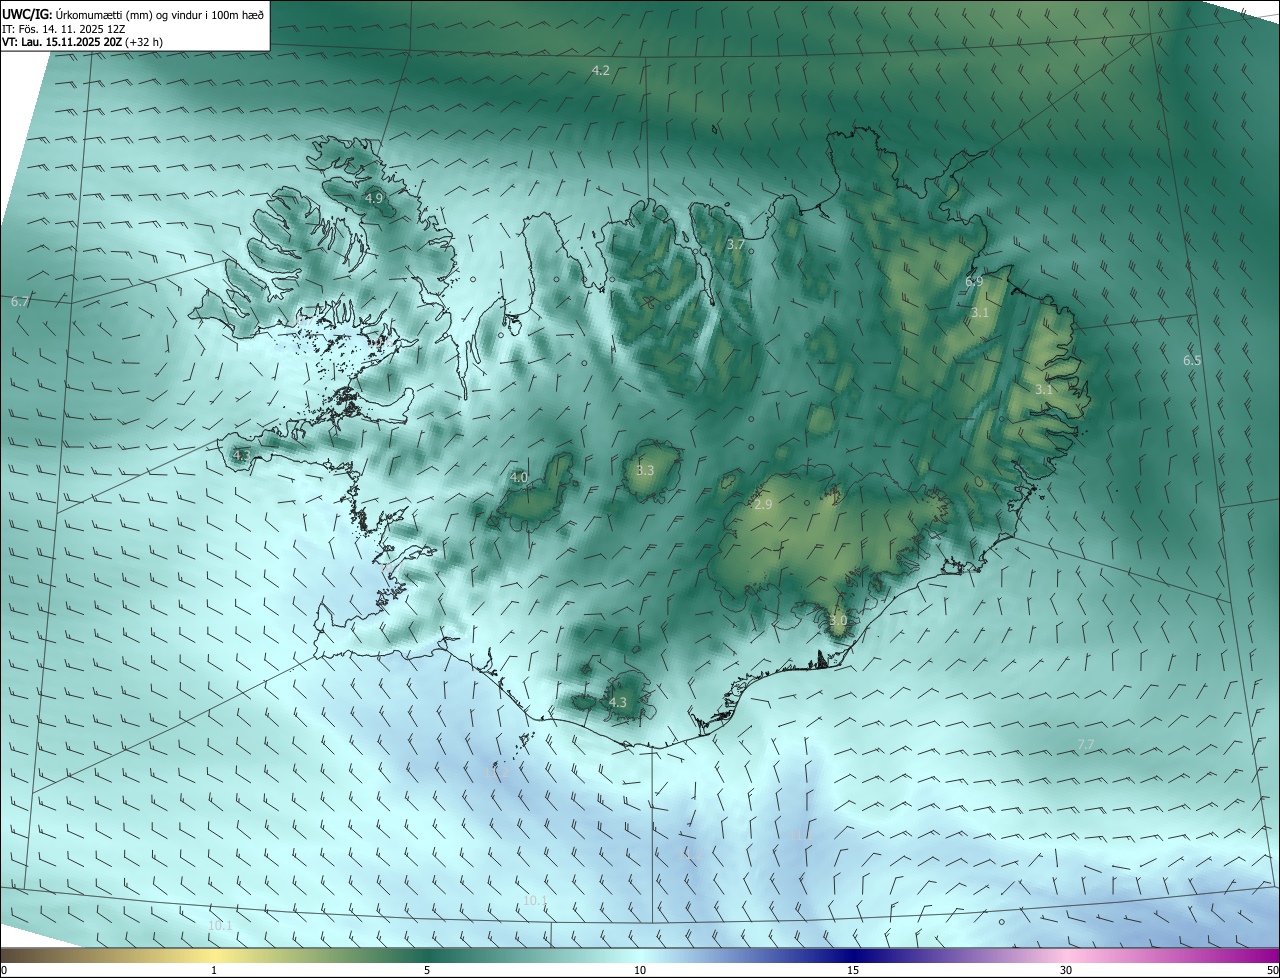Click the 4.0 value label on the map
The height and width of the screenshot is (978, 1280).
519,477
